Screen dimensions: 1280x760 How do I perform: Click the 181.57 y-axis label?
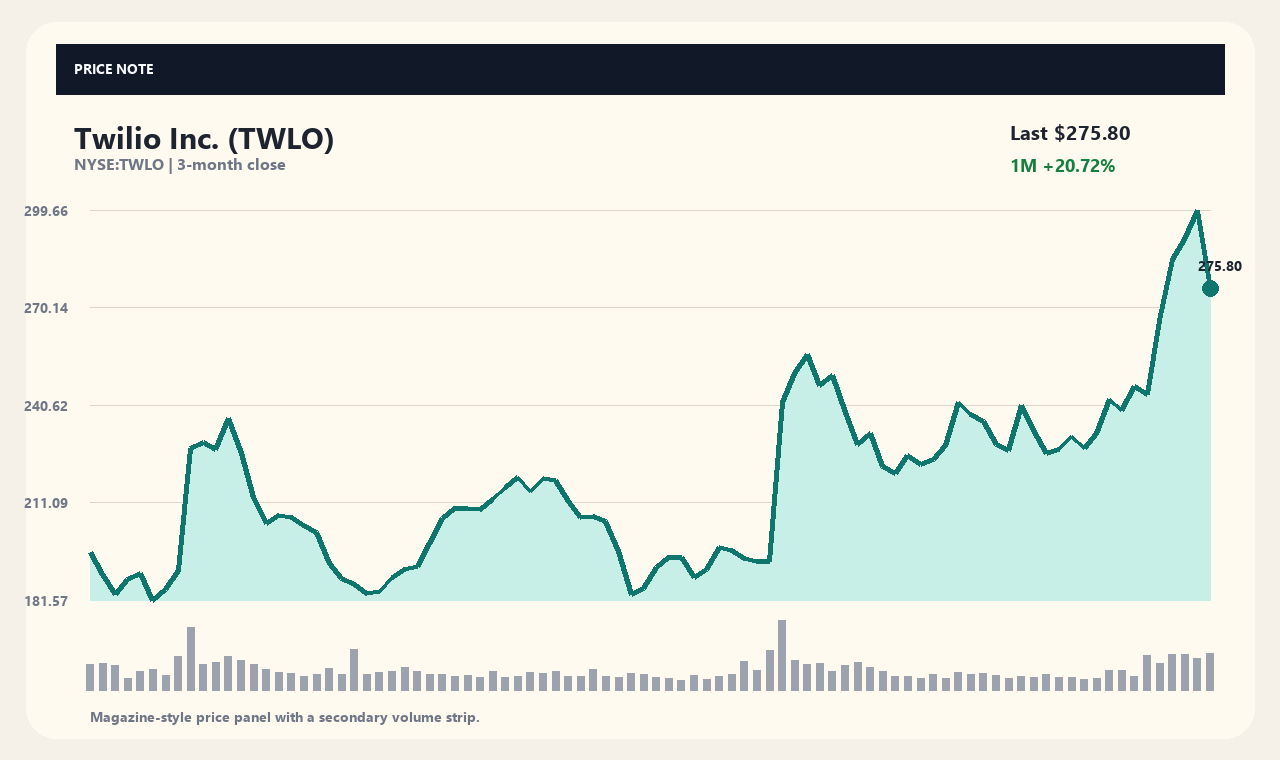coord(45,601)
